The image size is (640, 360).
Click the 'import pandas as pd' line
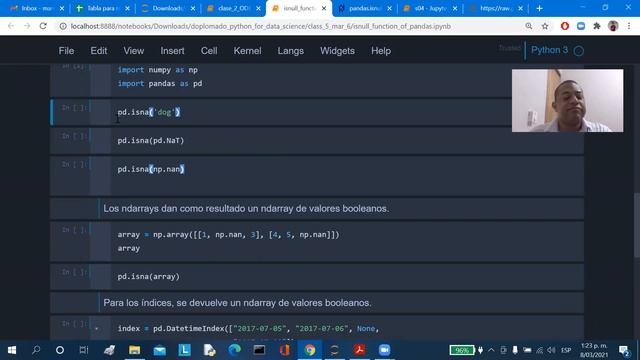point(160,84)
